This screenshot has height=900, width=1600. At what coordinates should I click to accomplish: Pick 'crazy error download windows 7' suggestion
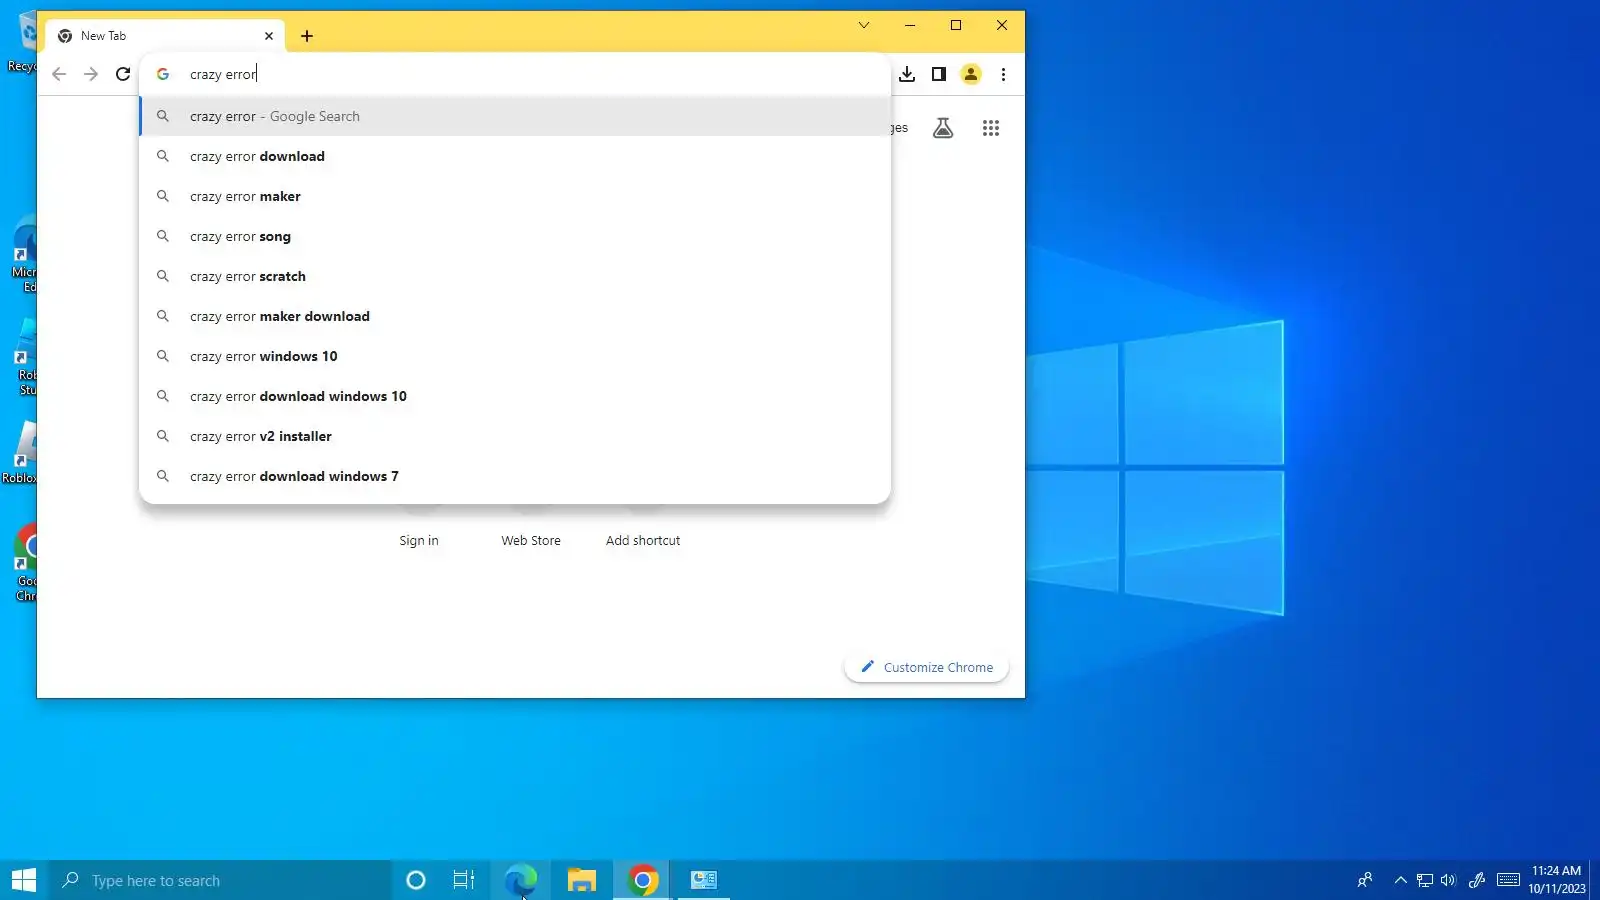pos(515,476)
